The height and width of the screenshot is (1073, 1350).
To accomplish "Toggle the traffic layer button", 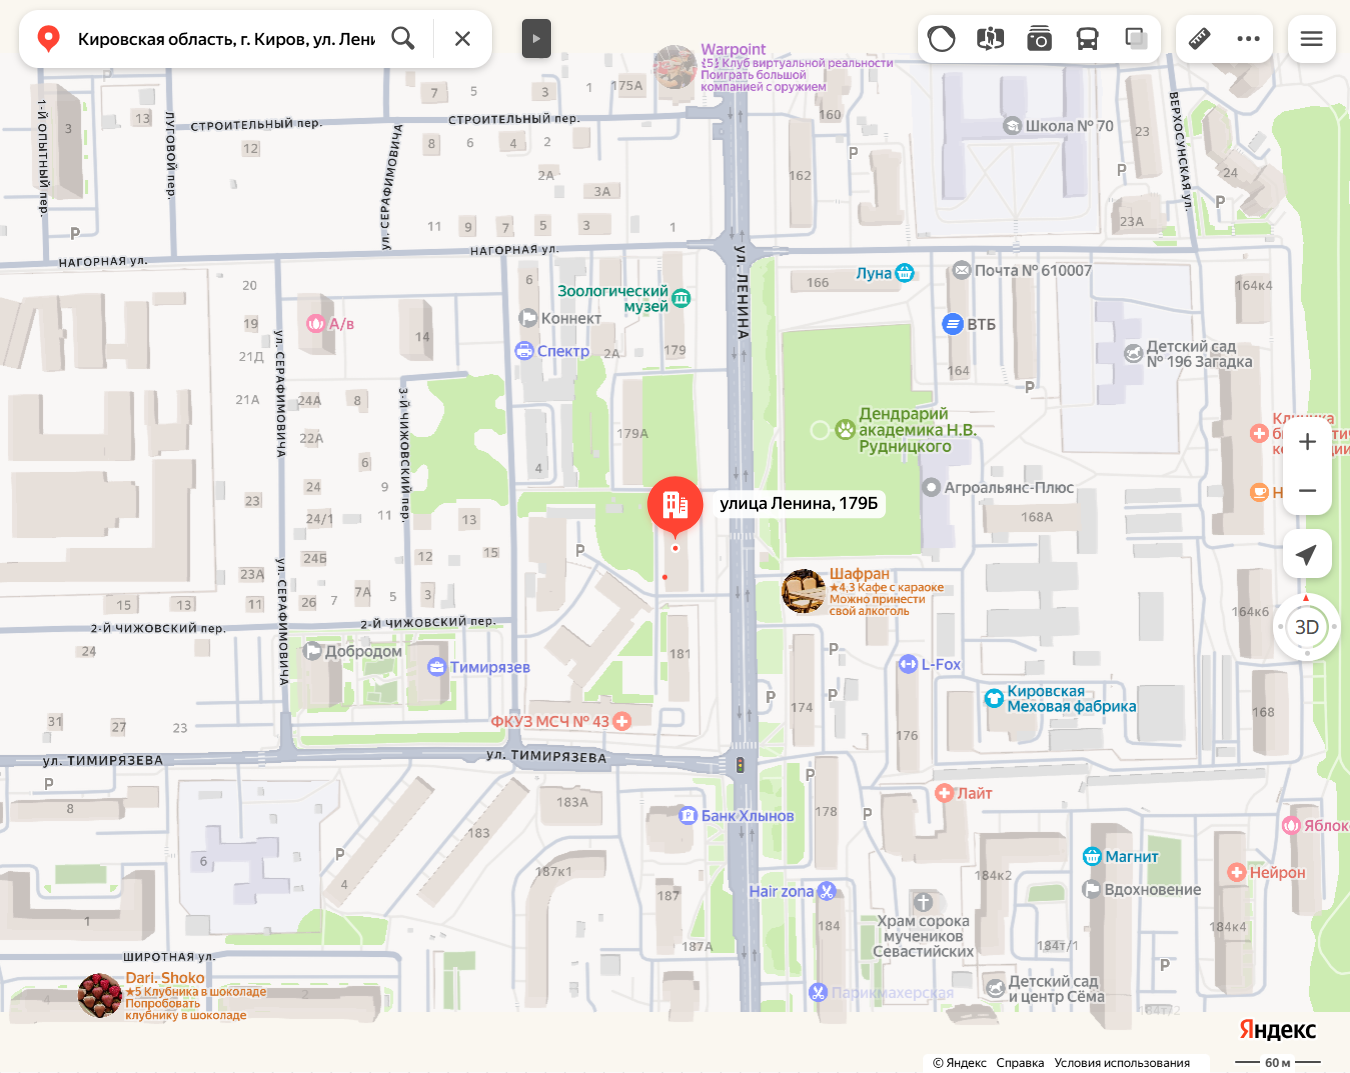I will [941, 39].
